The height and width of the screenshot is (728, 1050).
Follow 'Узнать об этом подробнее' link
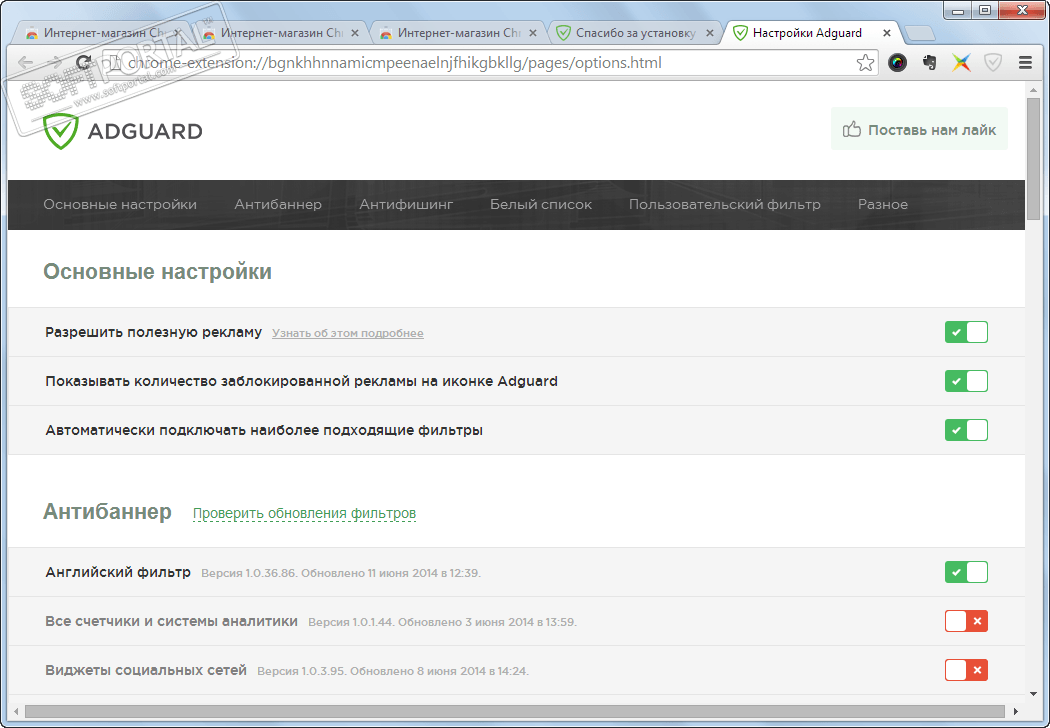click(x=348, y=334)
